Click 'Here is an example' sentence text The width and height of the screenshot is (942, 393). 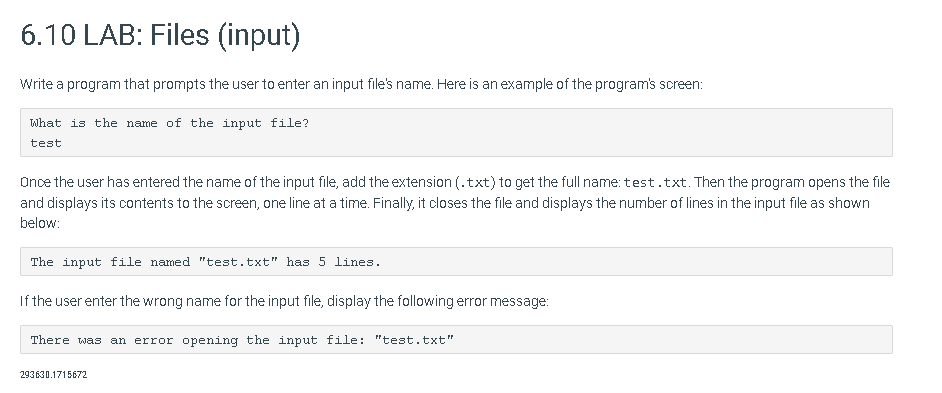coord(570,84)
